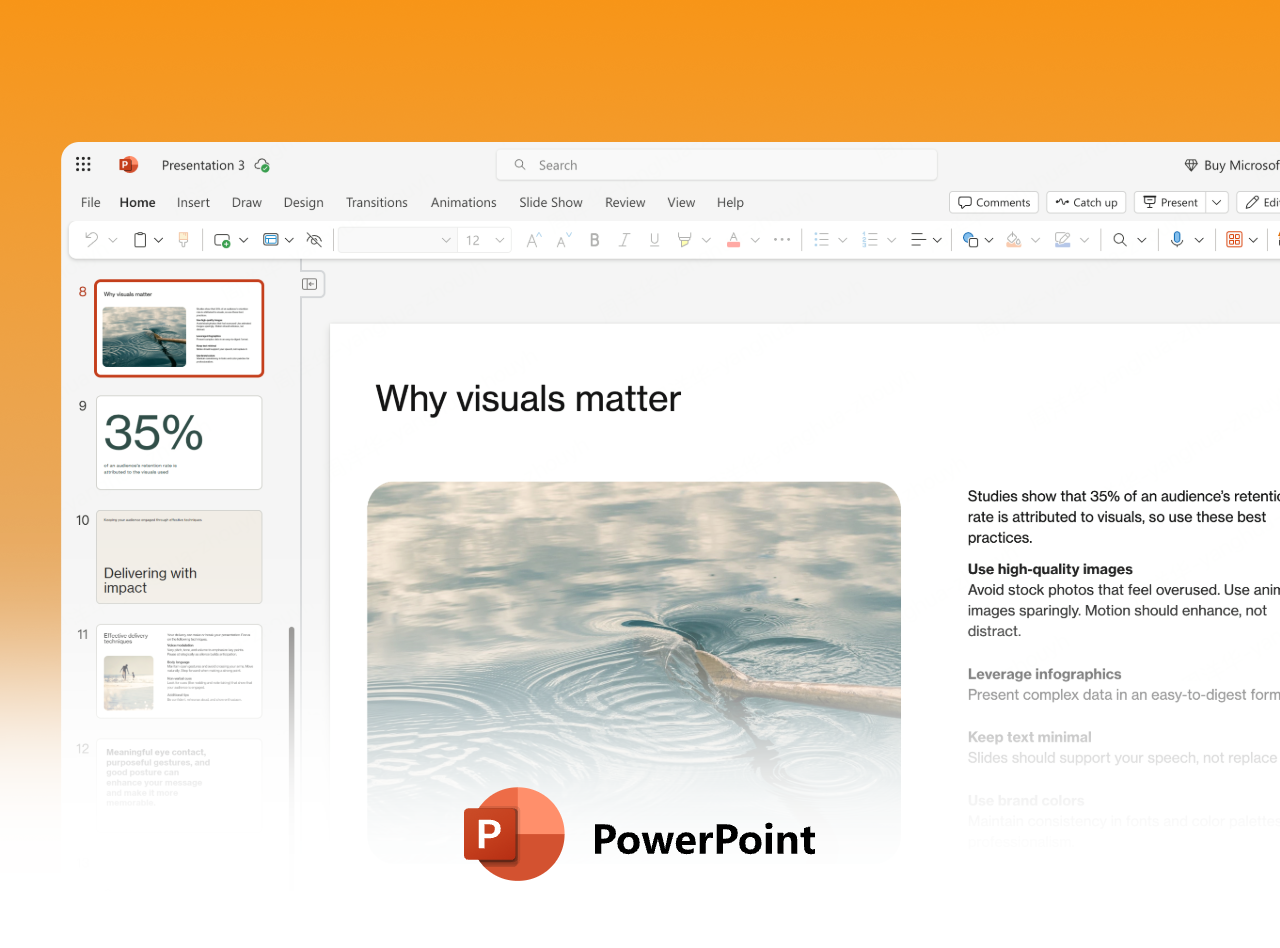Open the Help tab

730,202
